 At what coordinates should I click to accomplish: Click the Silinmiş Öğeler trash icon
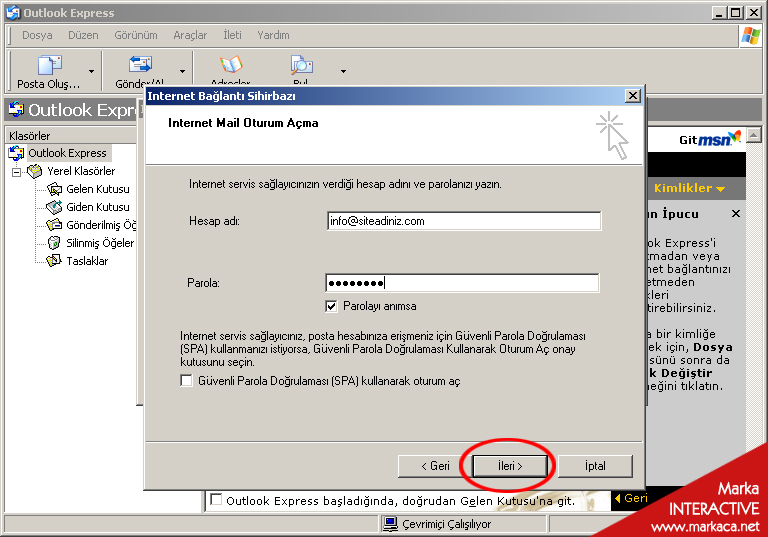(54, 243)
